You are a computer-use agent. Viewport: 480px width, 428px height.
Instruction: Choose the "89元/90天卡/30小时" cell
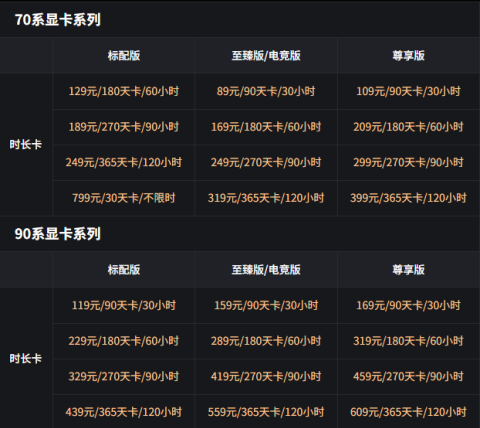[x=266, y=91]
